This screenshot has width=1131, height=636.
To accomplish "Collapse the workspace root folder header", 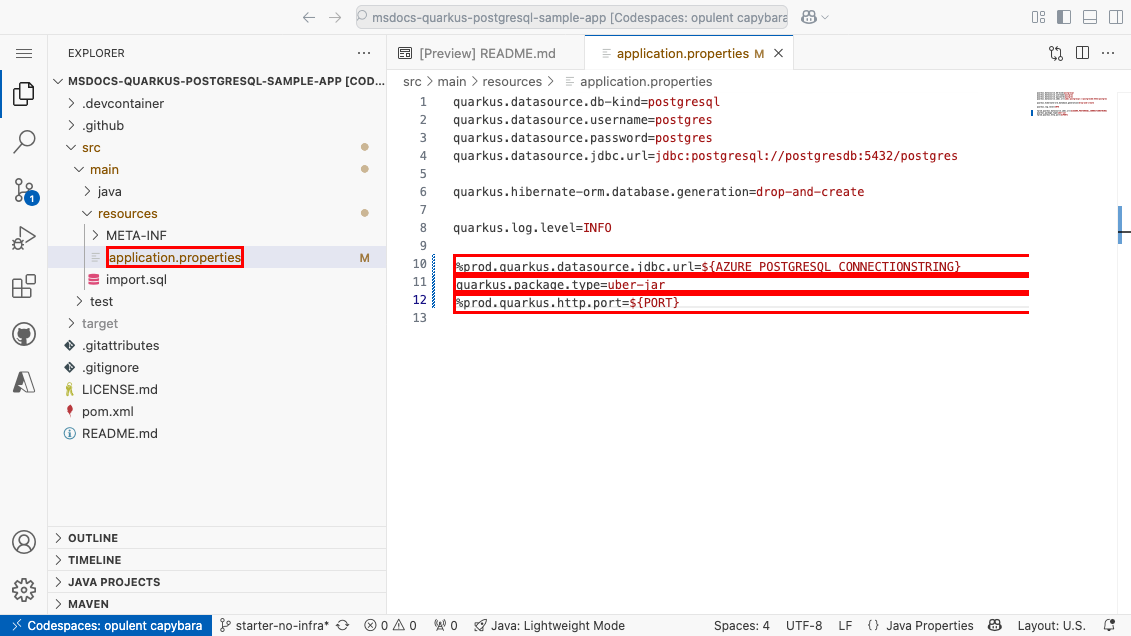I will click(x=217, y=81).
